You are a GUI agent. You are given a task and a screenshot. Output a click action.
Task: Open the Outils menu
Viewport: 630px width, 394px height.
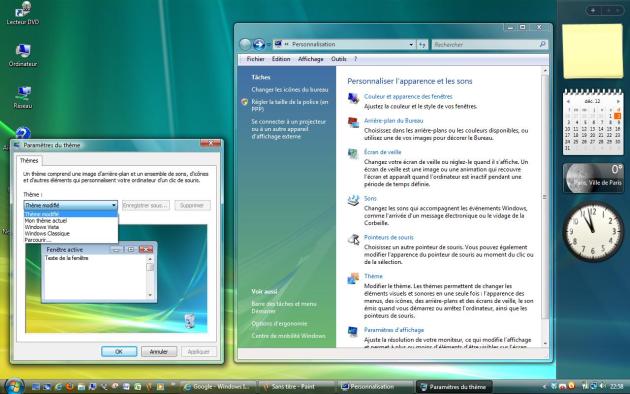point(339,59)
